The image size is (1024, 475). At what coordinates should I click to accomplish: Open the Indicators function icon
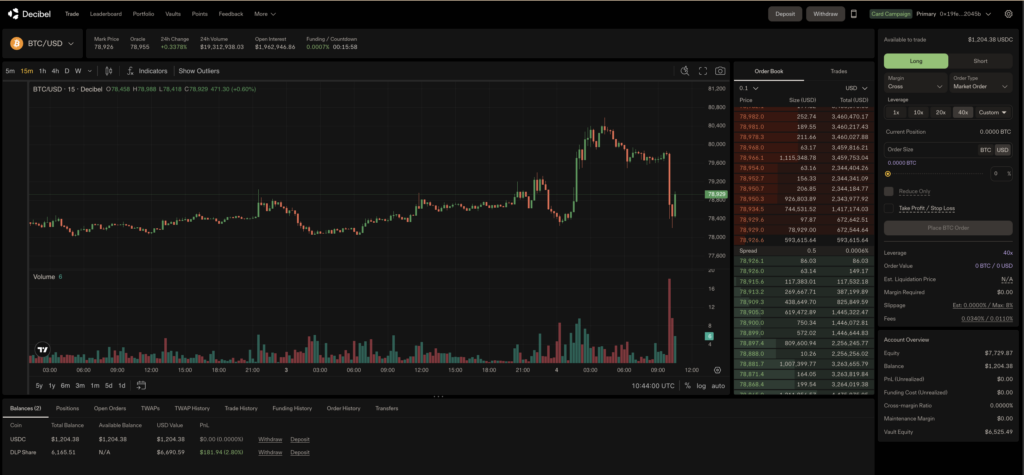tap(130, 71)
